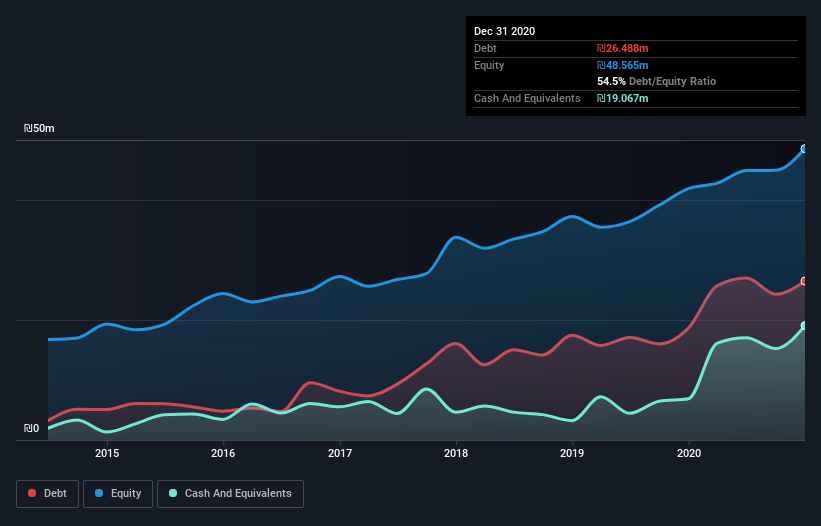Click the 2016 x-axis label
Image resolution: width=821 pixels, height=526 pixels.
223,453
